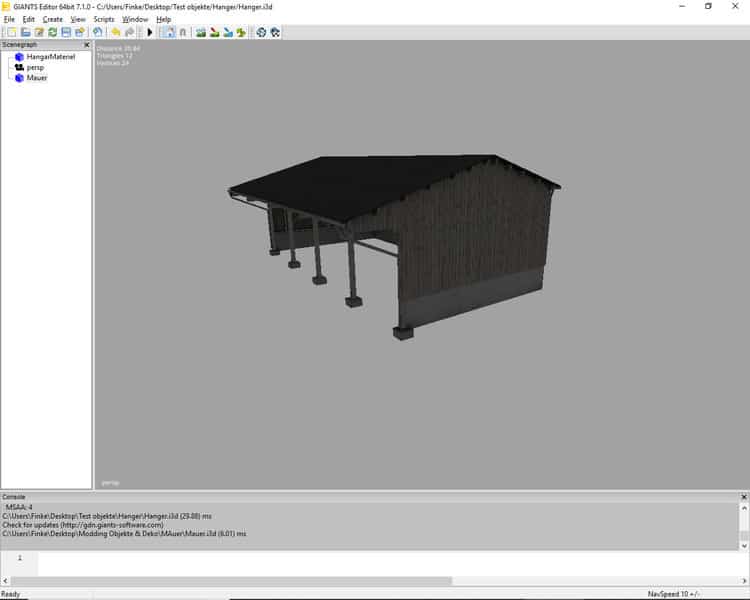Image resolution: width=750 pixels, height=600 pixels.
Task: Select the Mauer node in Scenegraph
Action: [37, 77]
